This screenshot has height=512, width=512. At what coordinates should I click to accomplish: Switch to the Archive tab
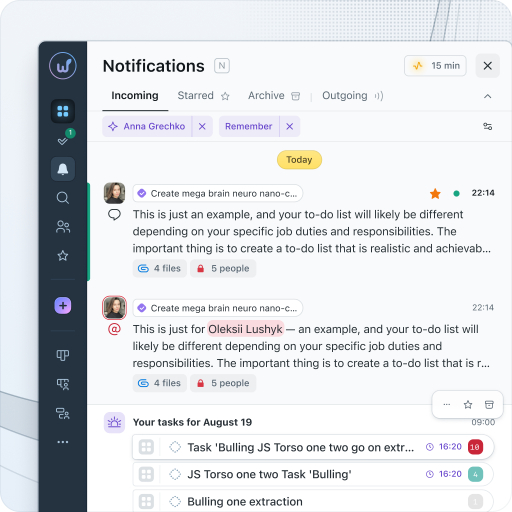274,96
